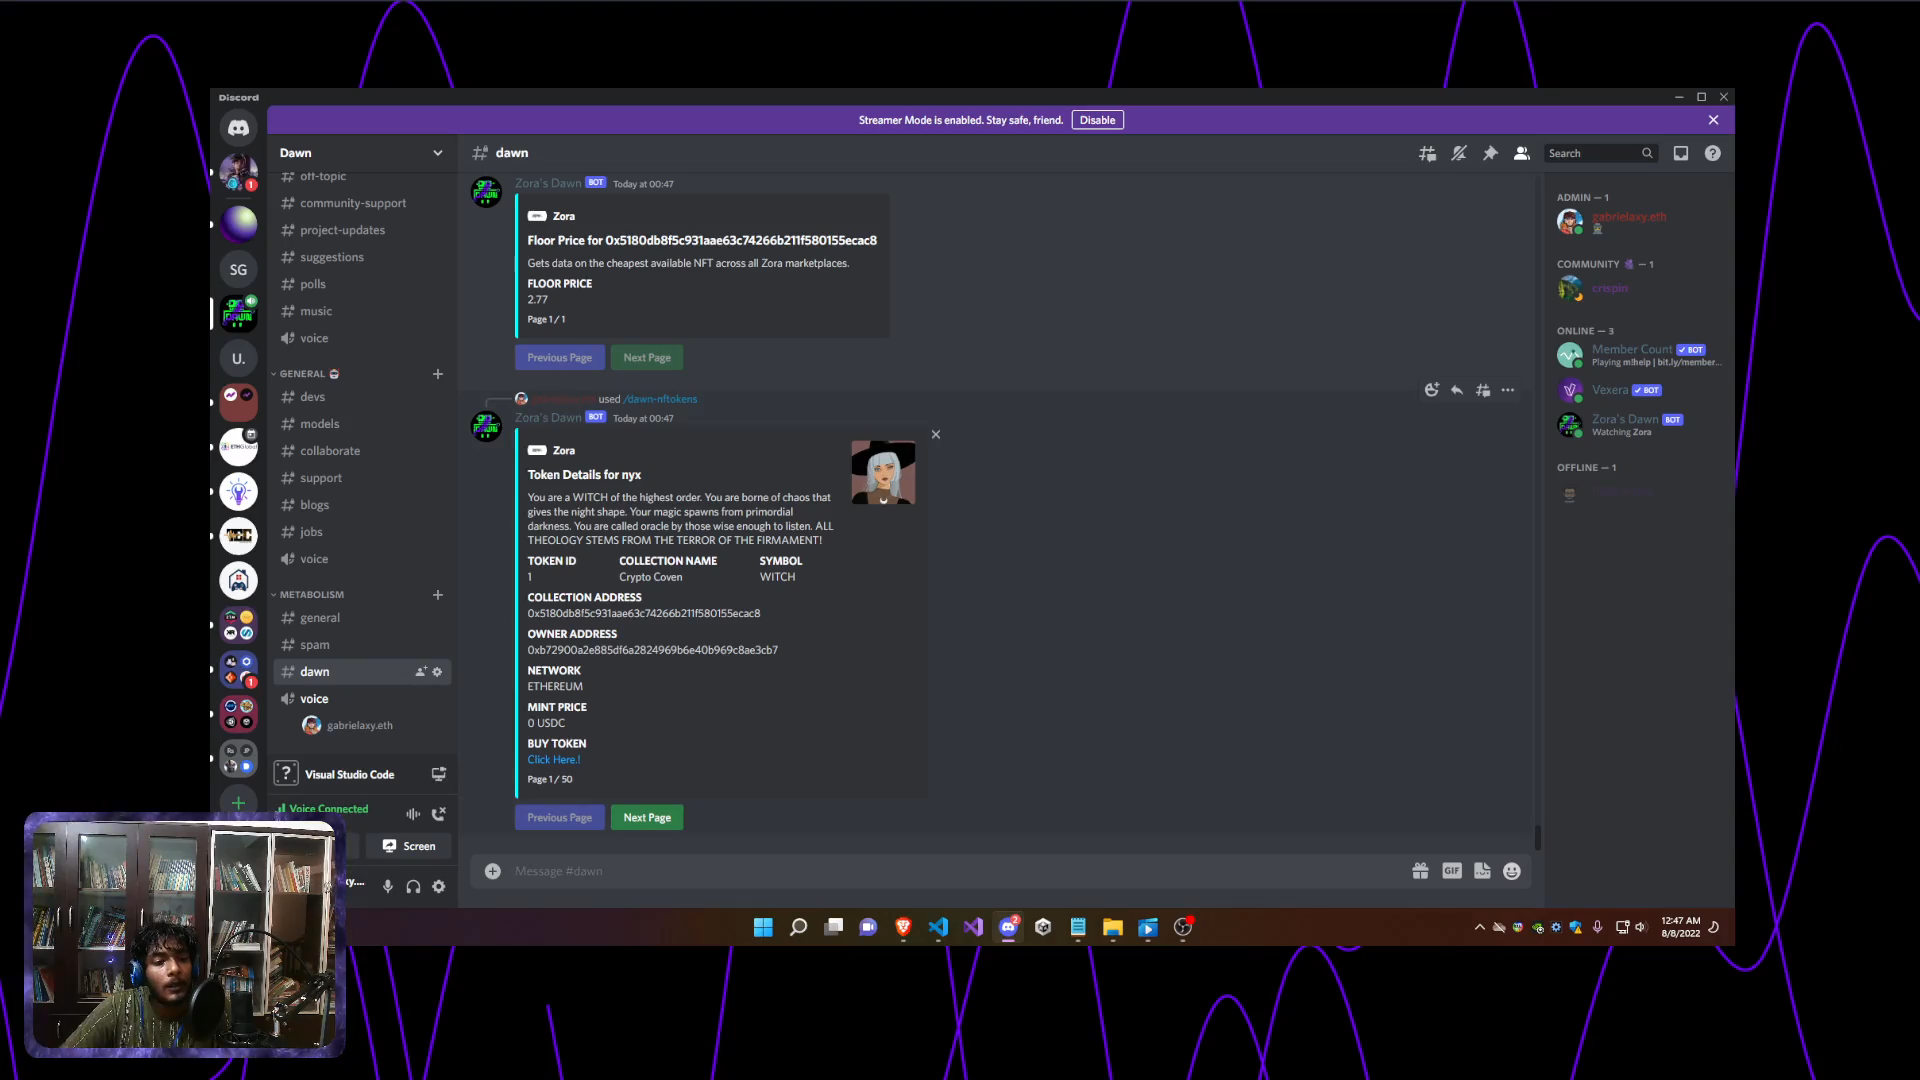
Task: Open gift icon in message bar
Action: (1420, 871)
